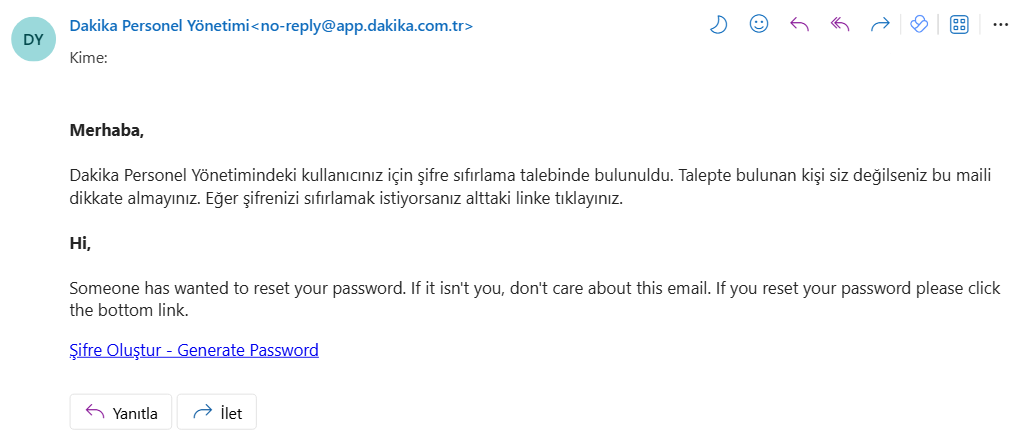The image size is (1035, 436).
Task: React to the email with the smiley icon
Action: tap(759, 26)
